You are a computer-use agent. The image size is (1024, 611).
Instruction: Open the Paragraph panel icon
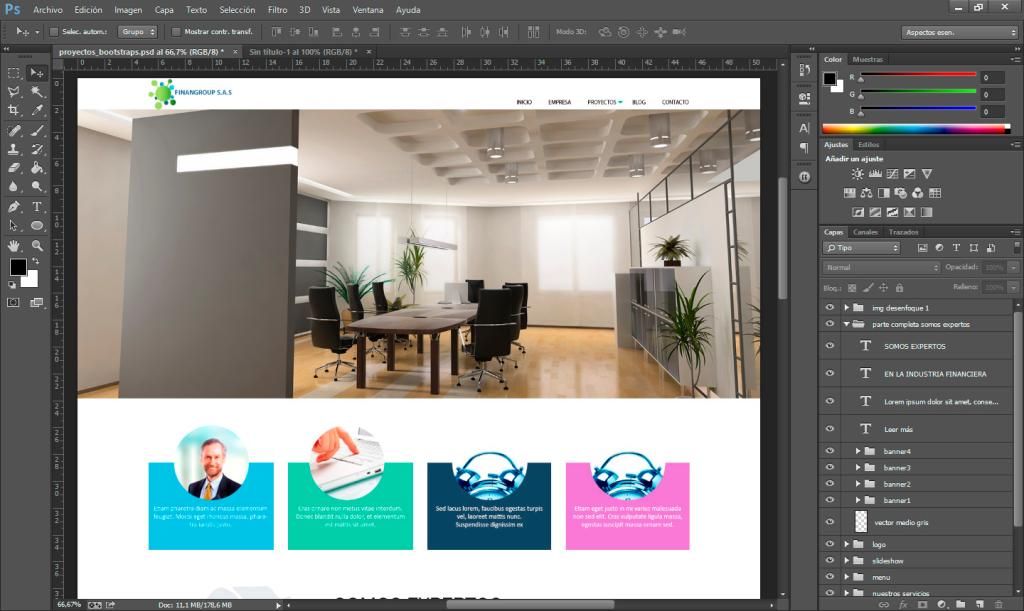[x=805, y=148]
